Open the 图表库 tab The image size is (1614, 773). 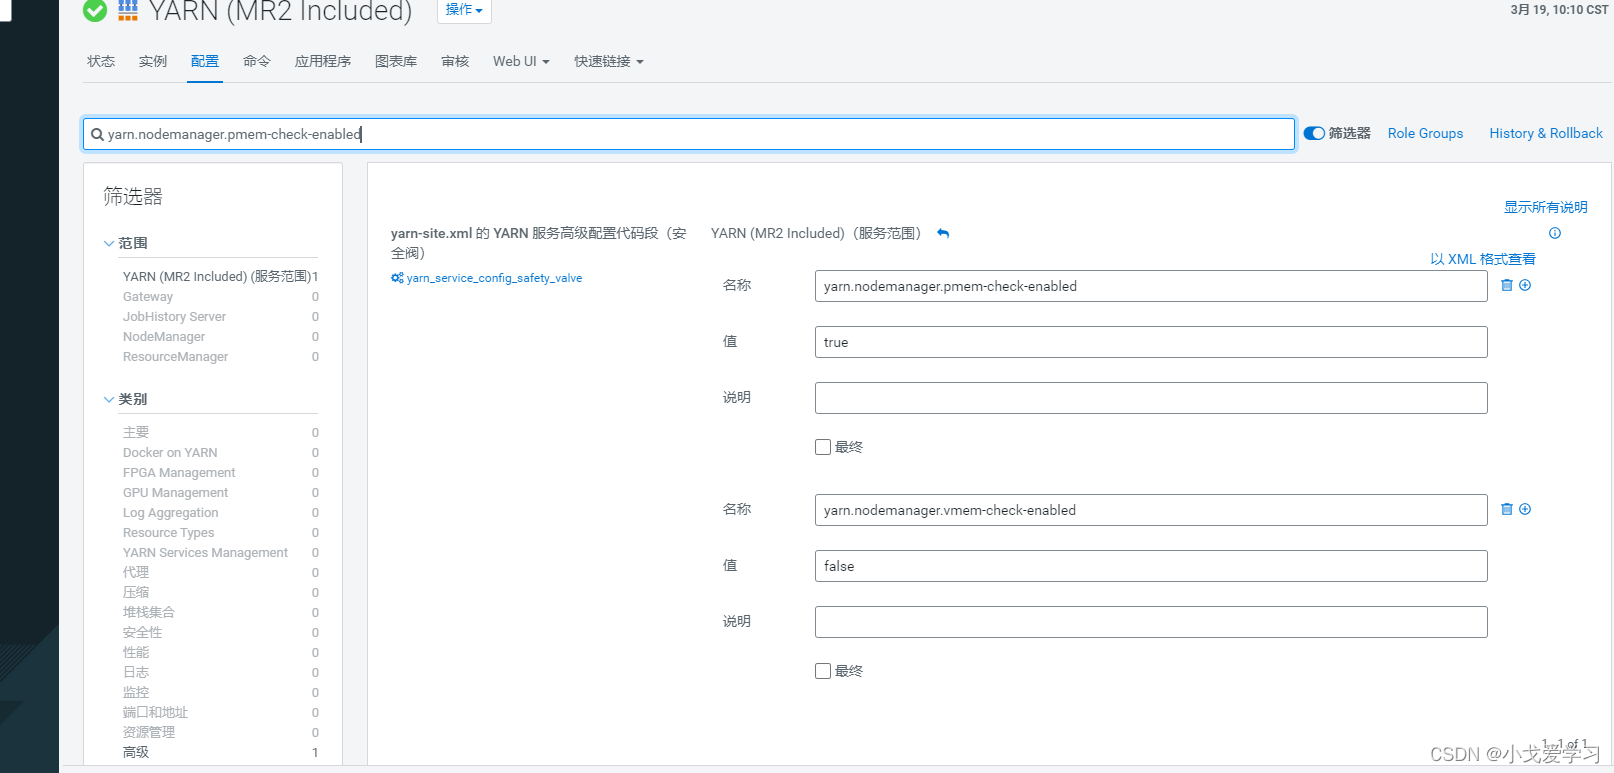point(396,61)
